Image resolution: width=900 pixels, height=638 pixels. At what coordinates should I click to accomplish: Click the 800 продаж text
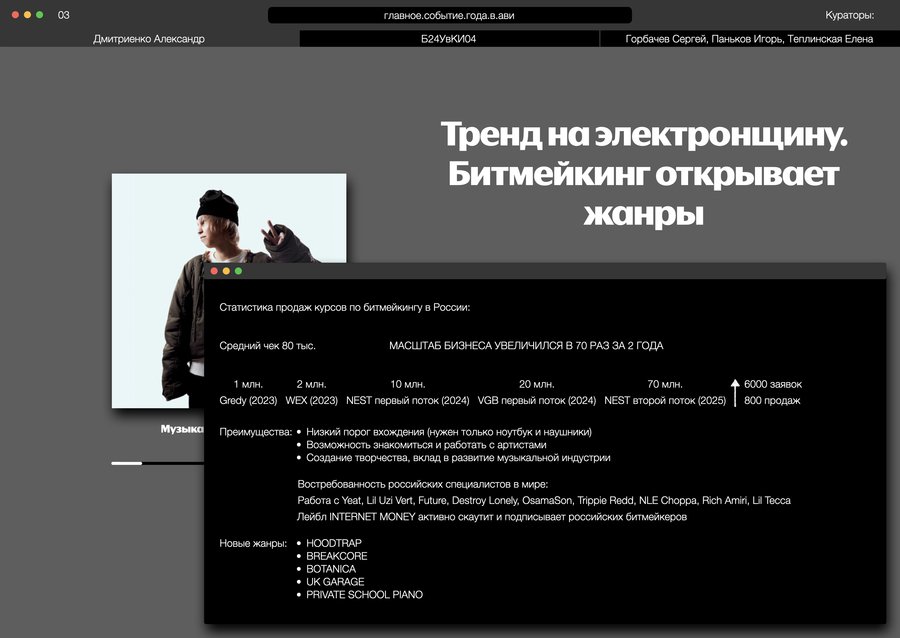(x=772, y=400)
